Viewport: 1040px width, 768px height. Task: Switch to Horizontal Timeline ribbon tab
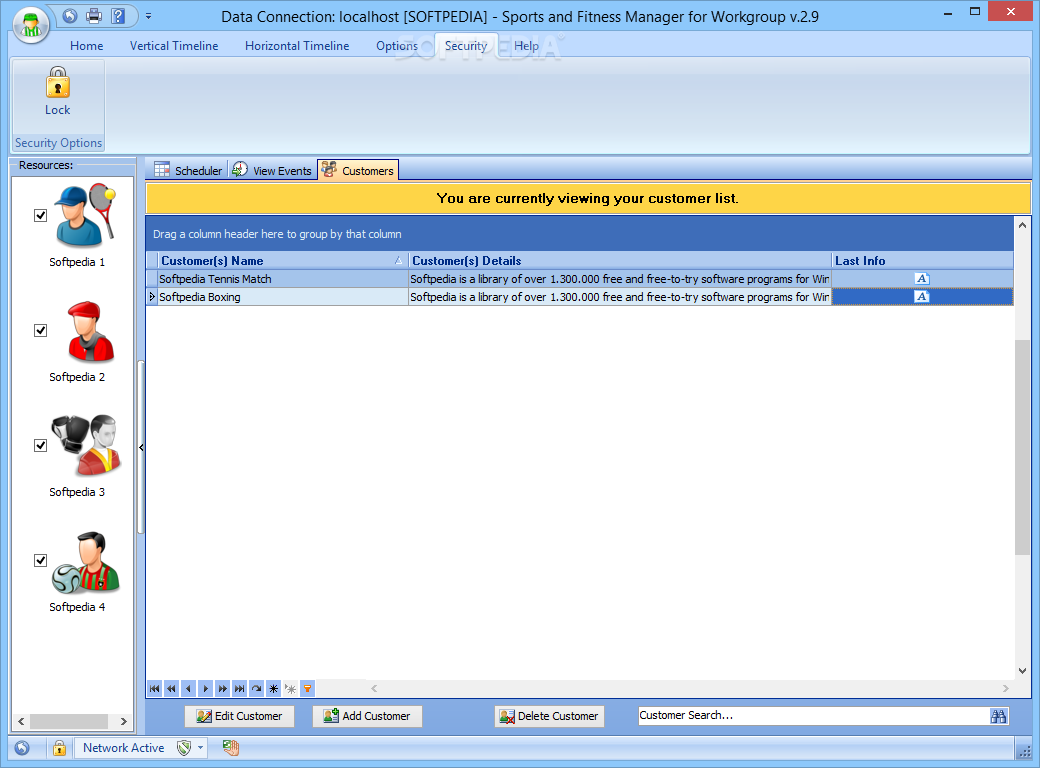[x=297, y=46]
